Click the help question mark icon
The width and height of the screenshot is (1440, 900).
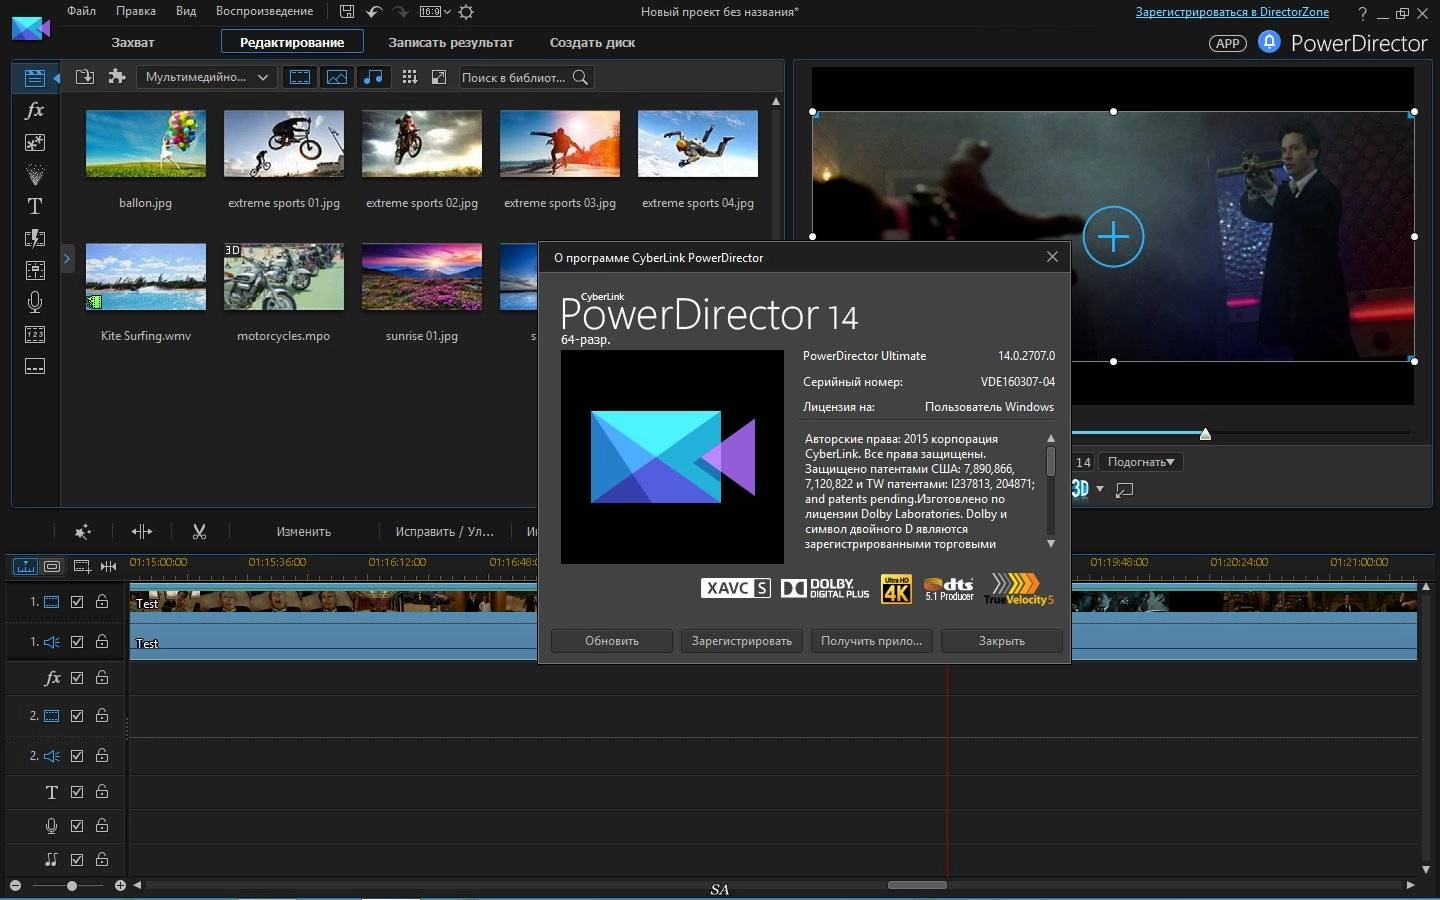pos(1362,13)
